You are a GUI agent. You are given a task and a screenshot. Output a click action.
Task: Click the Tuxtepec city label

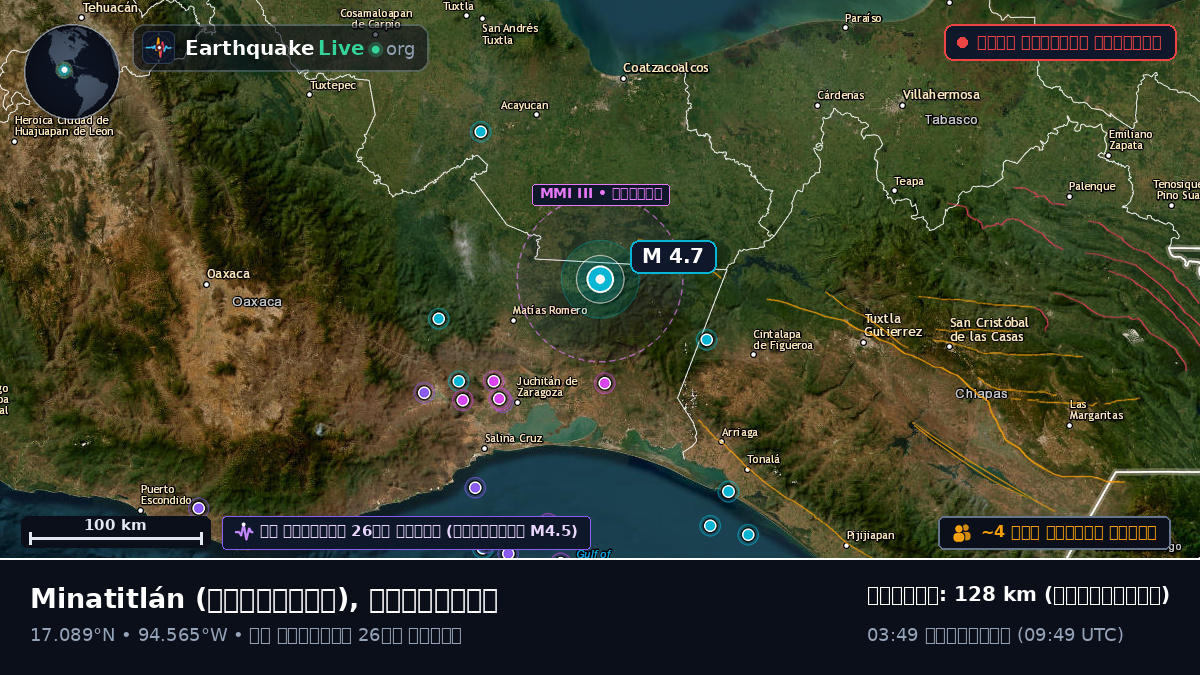333,85
